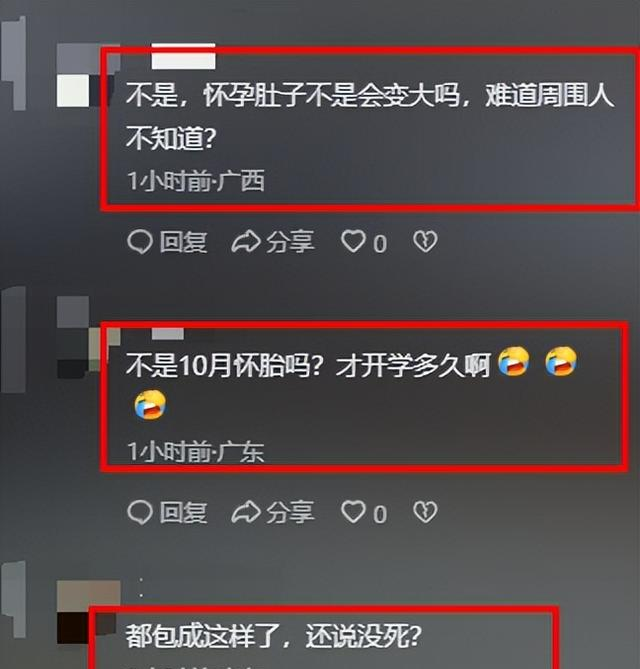
Task: Like the second comment with heart icon
Action: coord(353,512)
